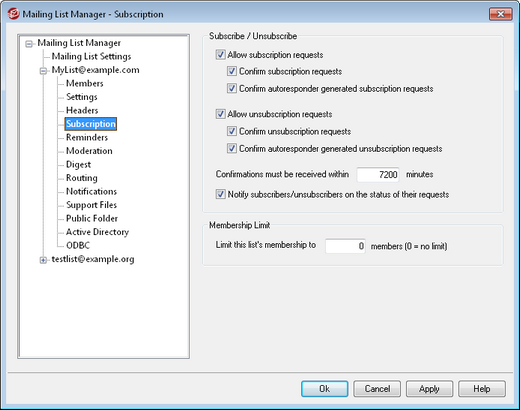Uncheck Confirm subscription requests
Screen dimensions: 520x410
pyautogui.click(x=232, y=71)
